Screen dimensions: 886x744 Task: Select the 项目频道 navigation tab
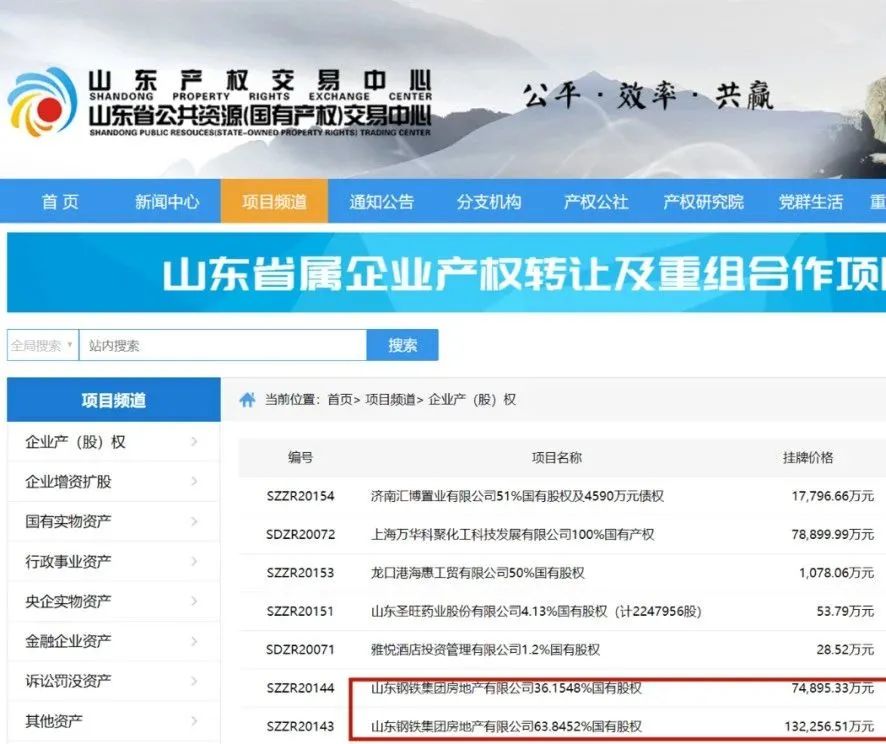(274, 201)
